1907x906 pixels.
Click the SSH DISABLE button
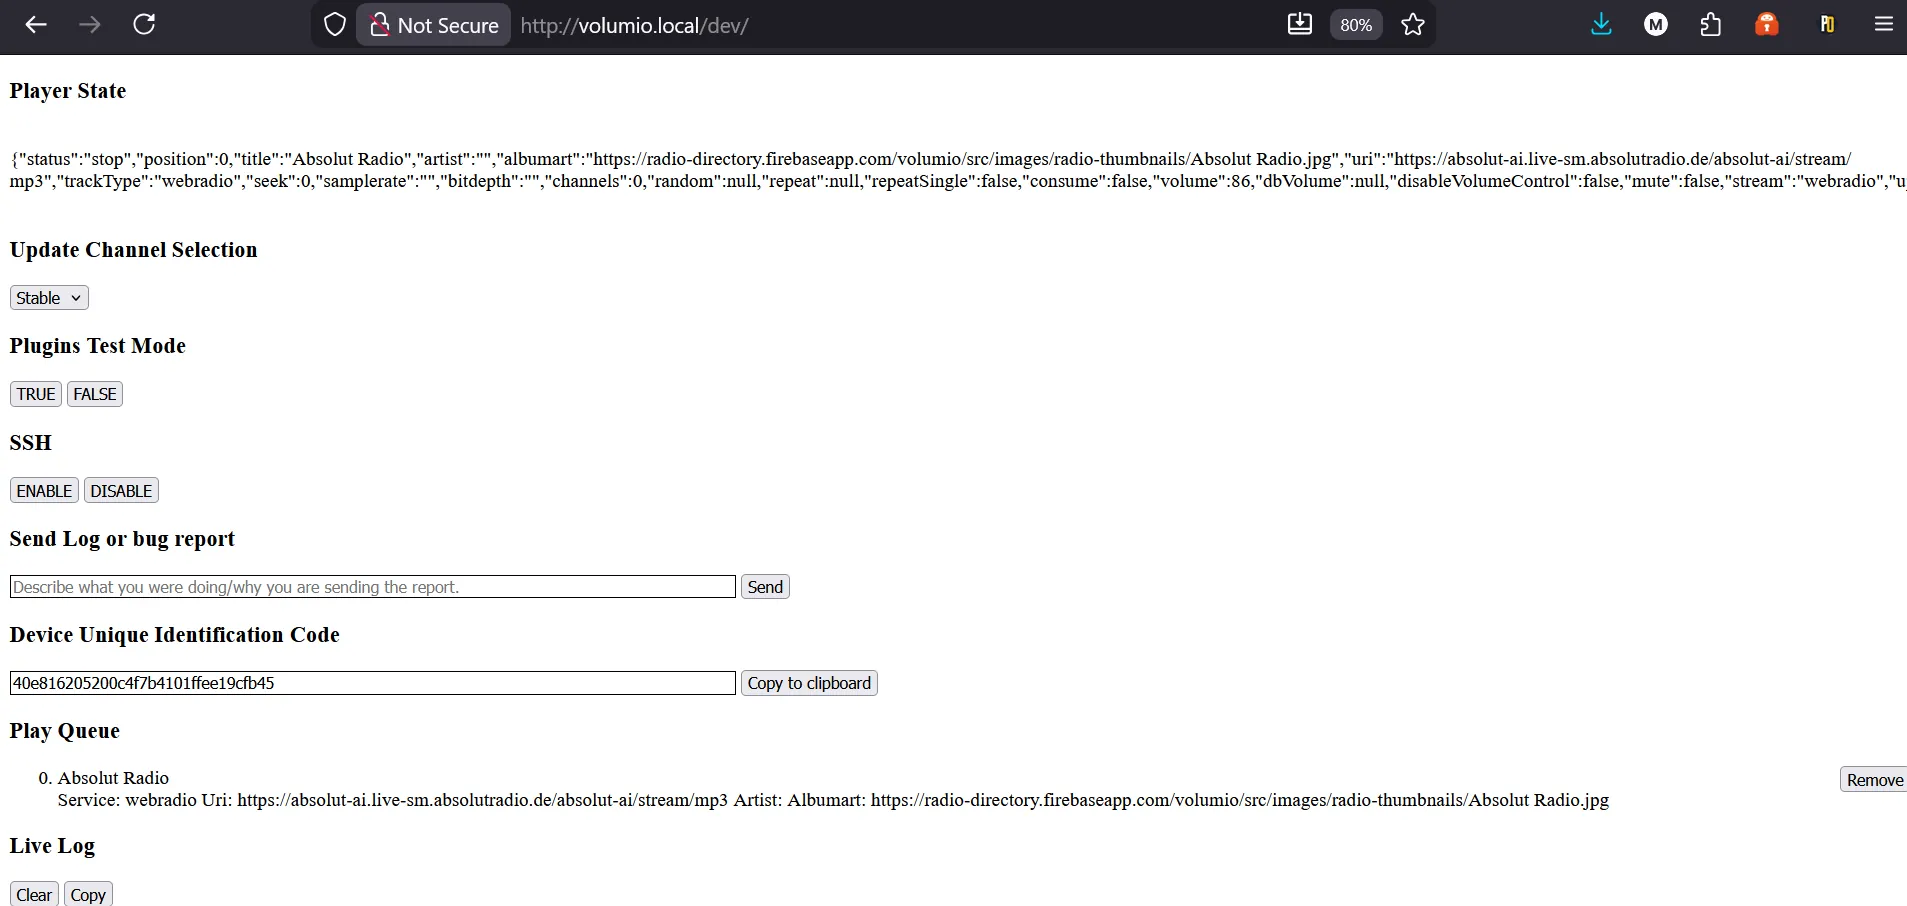pos(121,491)
